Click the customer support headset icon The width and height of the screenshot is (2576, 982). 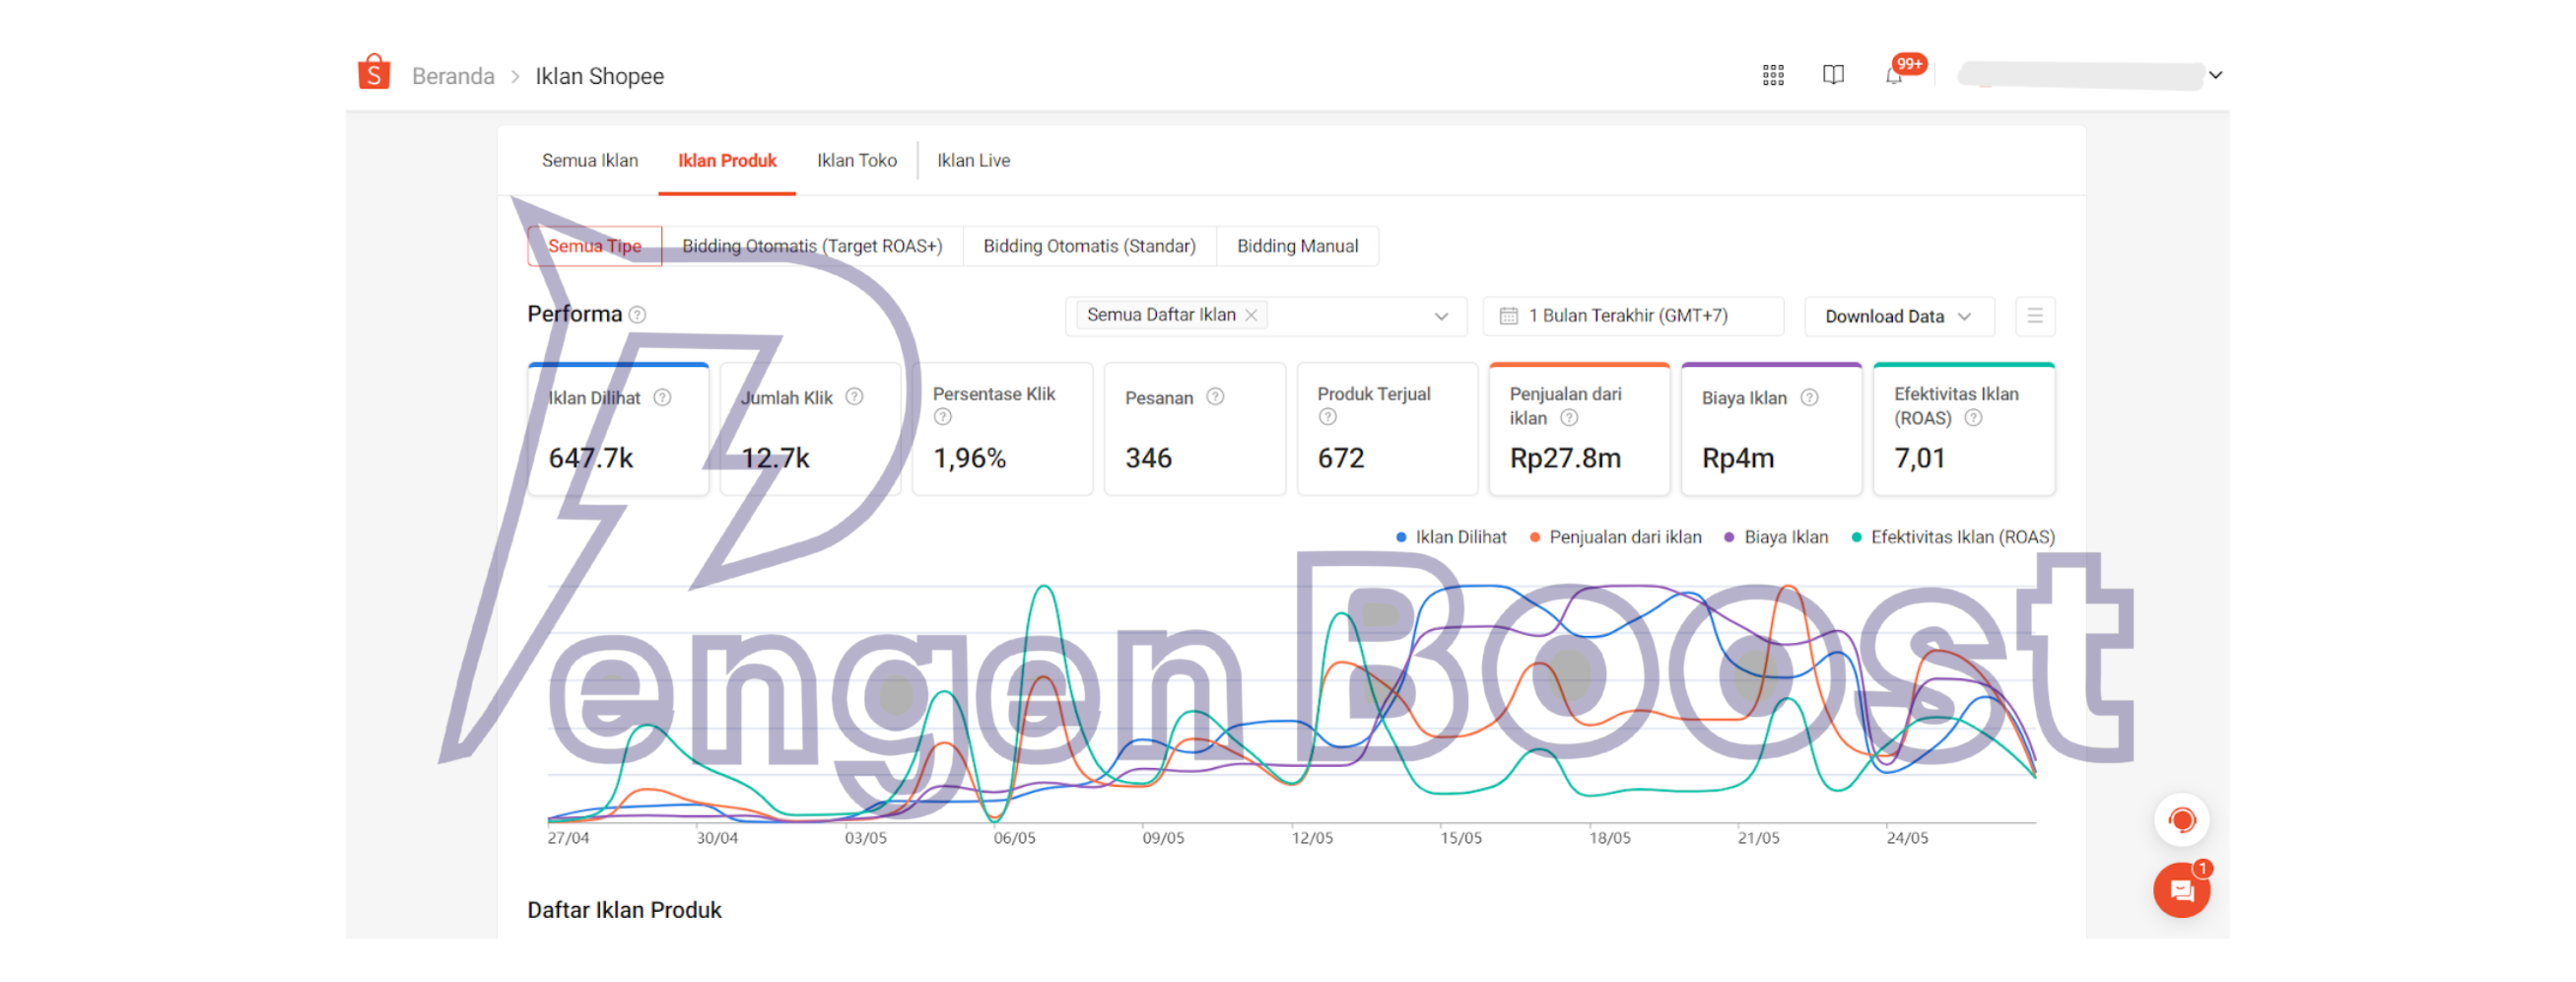coord(2181,820)
